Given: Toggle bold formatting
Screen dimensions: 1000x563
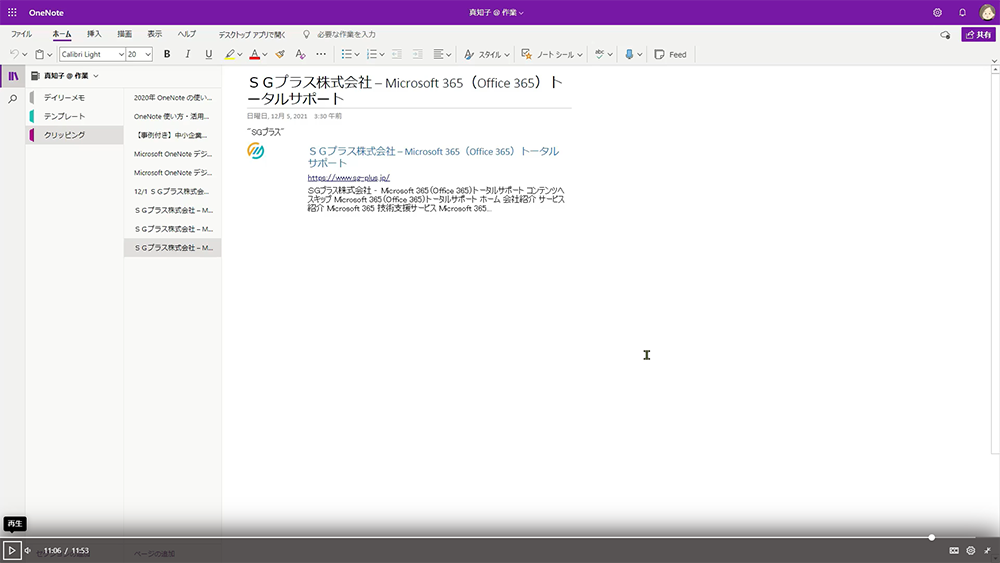Looking at the screenshot, I should 167,54.
